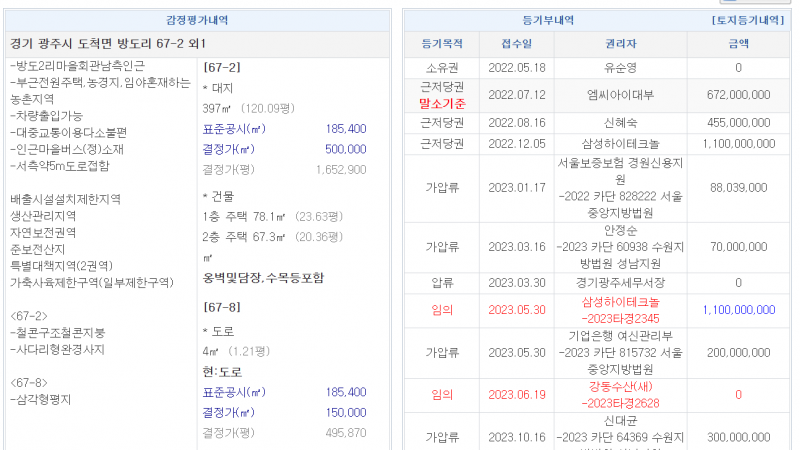Click the 감정평가내역 panel header
Screen dimensions: 800x450
point(196,20)
